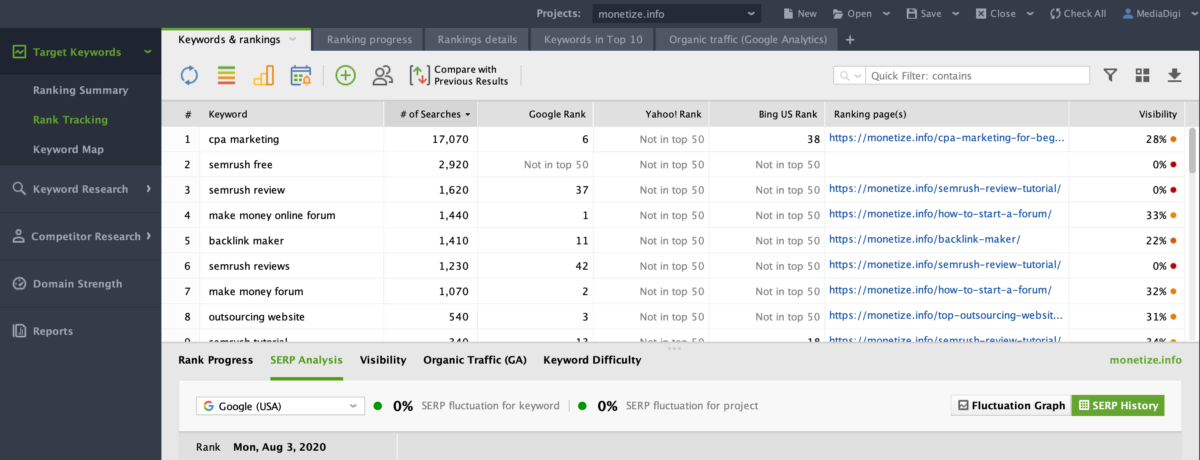
Task: Click the New project button
Action: [x=800, y=14]
